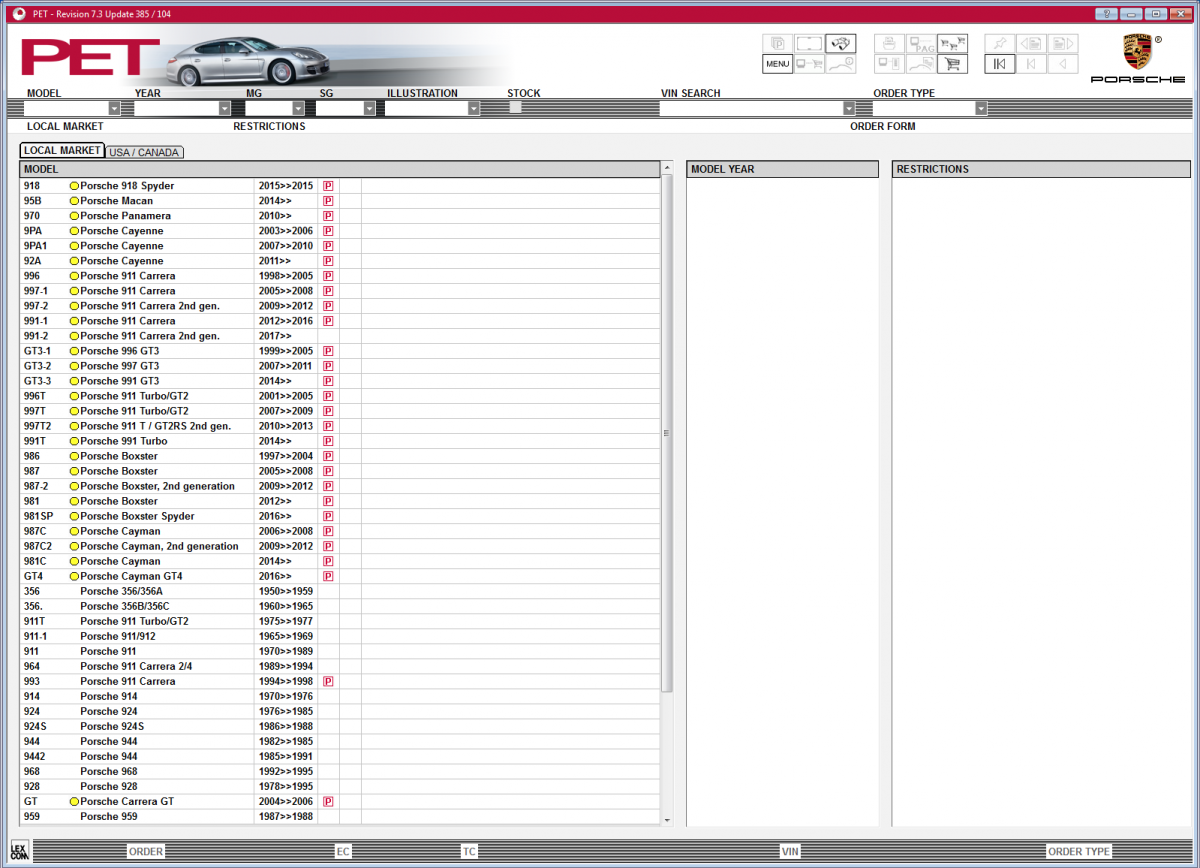Image resolution: width=1200 pixels, height=868 pixels.
Task: Select the Porsche Panamera row
Action: point(340,216)
